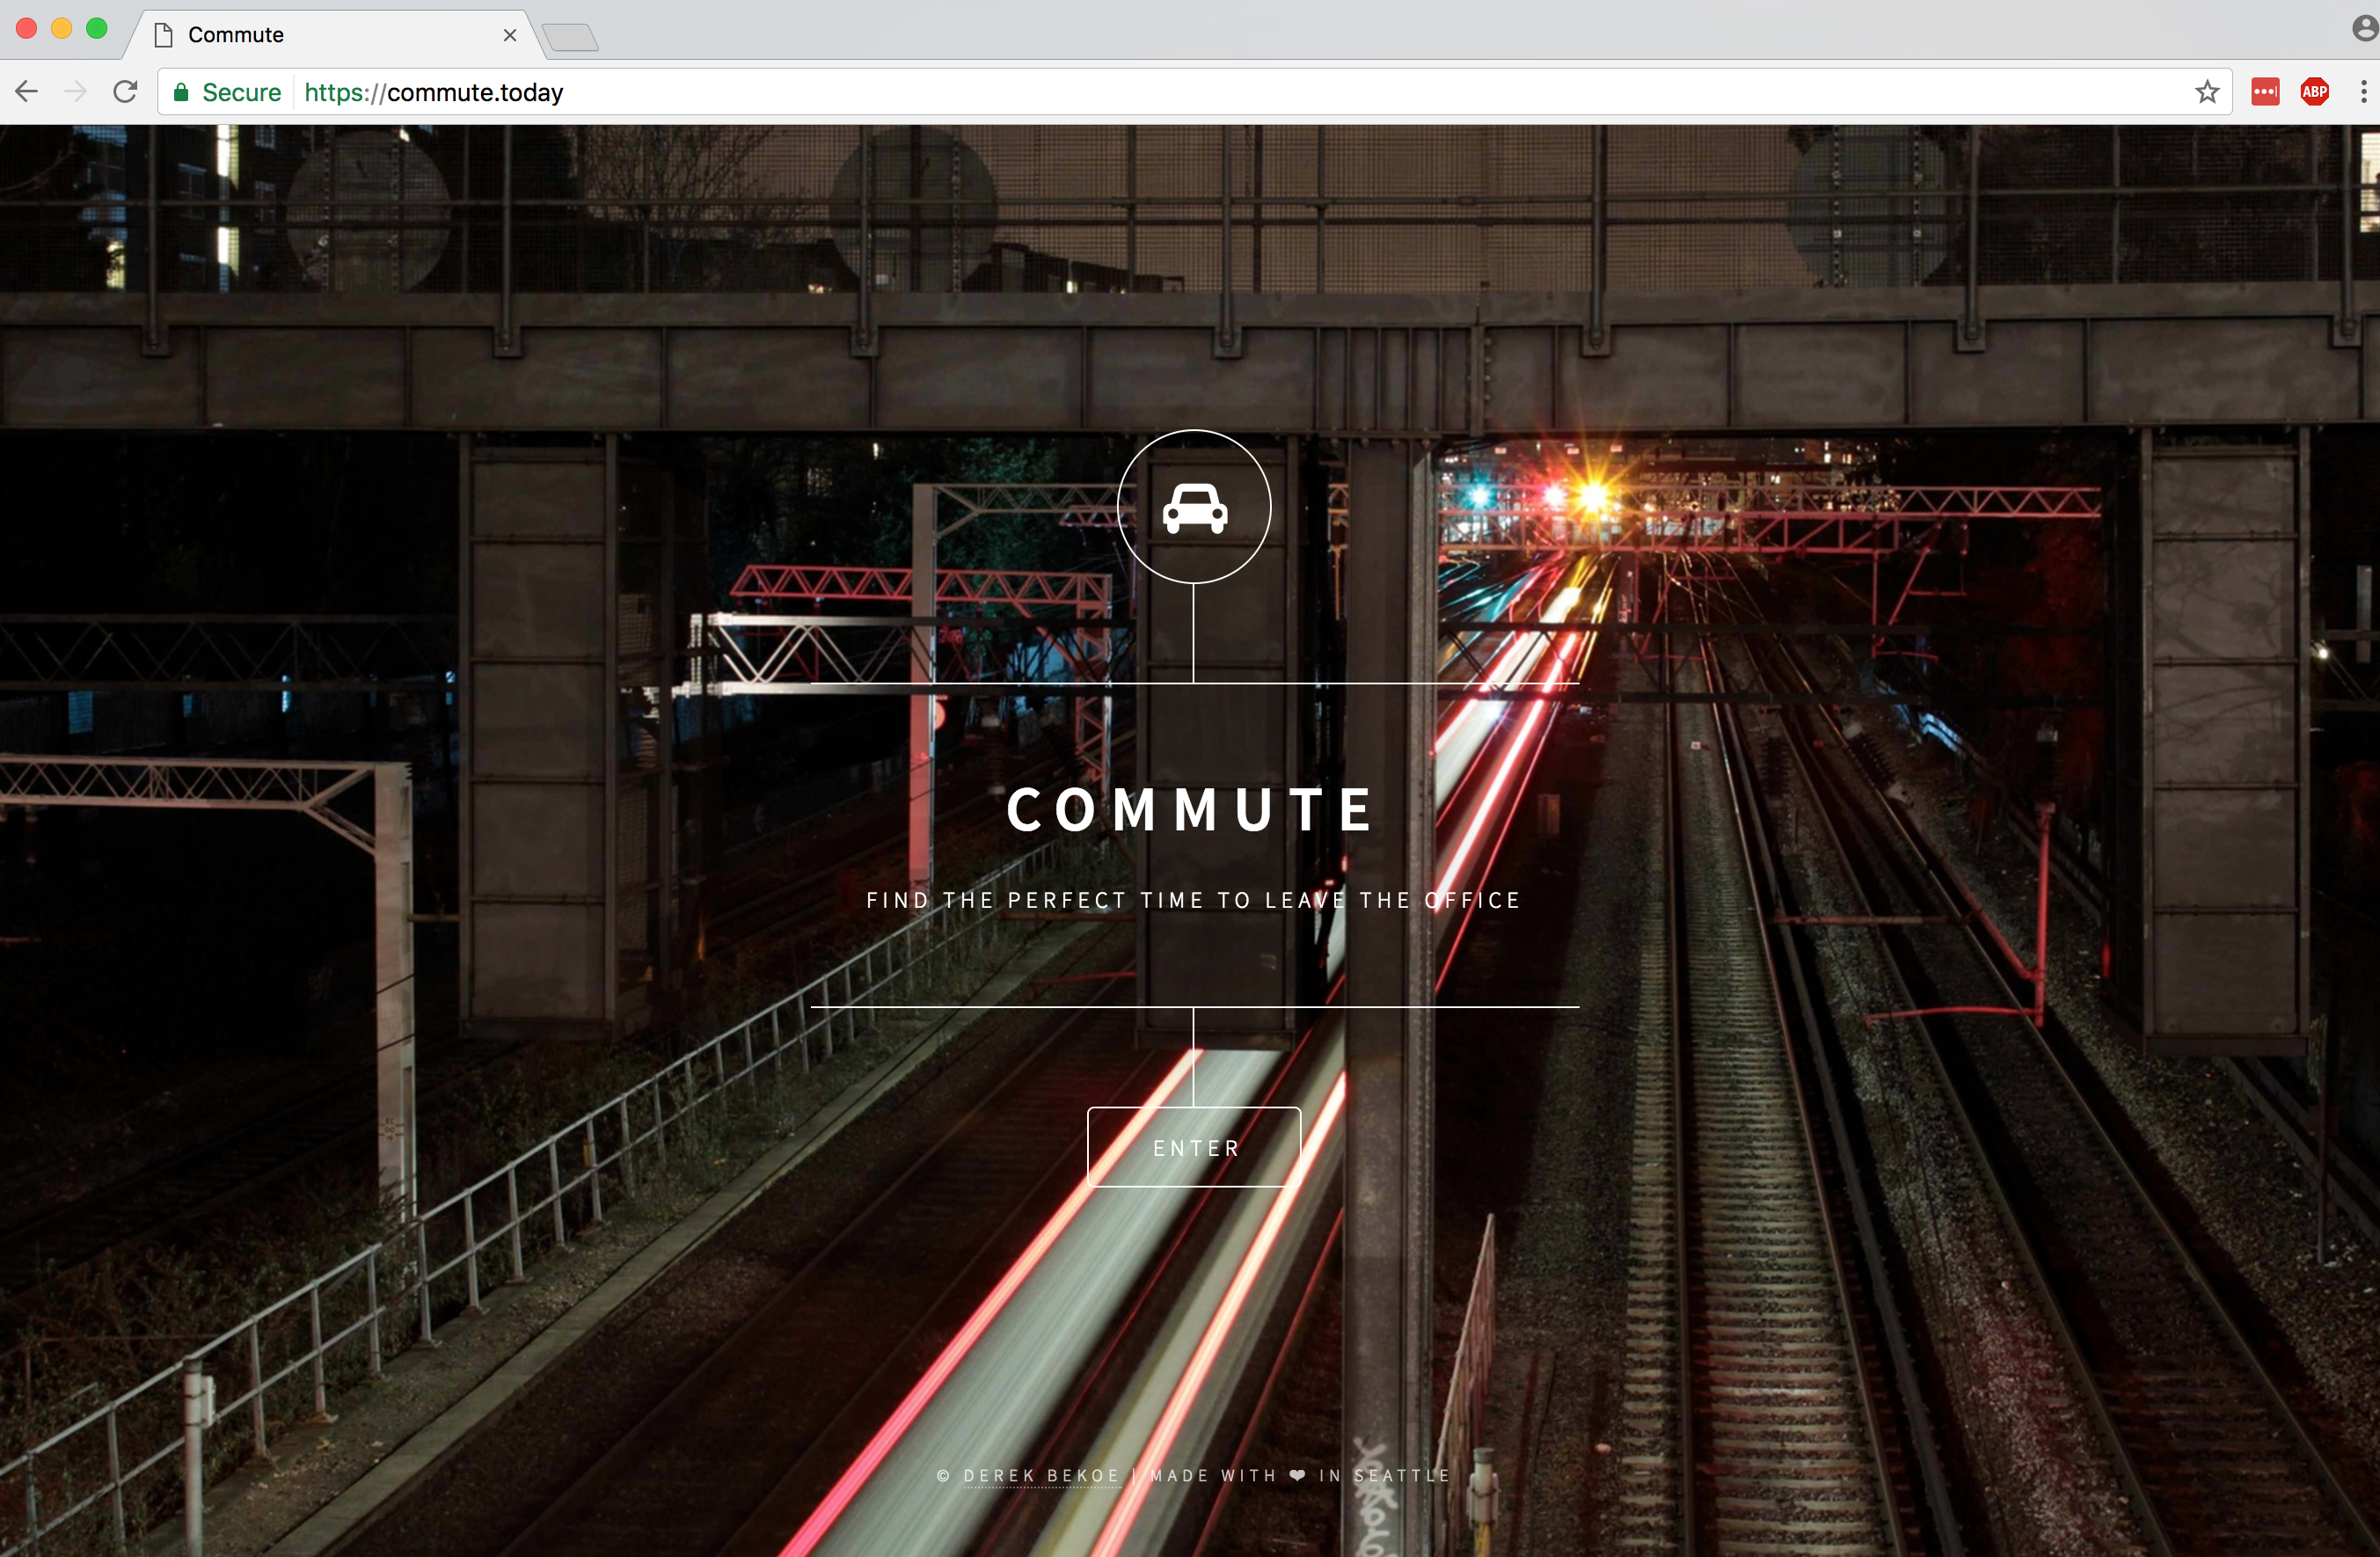
Task: Click the yellow minimize window button
Action: tap(62, 28)
